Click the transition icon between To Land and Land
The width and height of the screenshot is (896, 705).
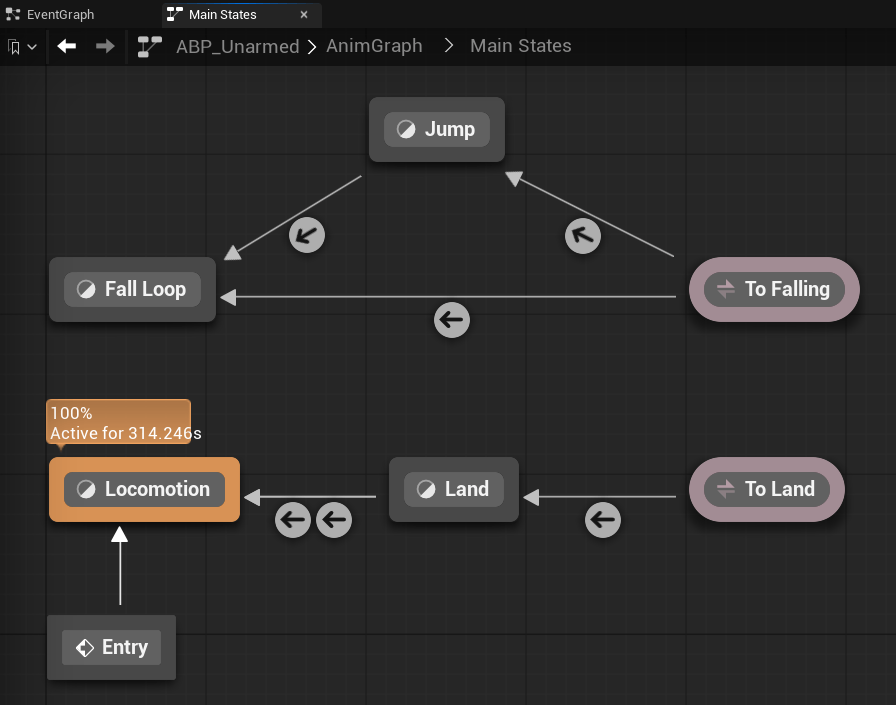(x=602, y=520)
